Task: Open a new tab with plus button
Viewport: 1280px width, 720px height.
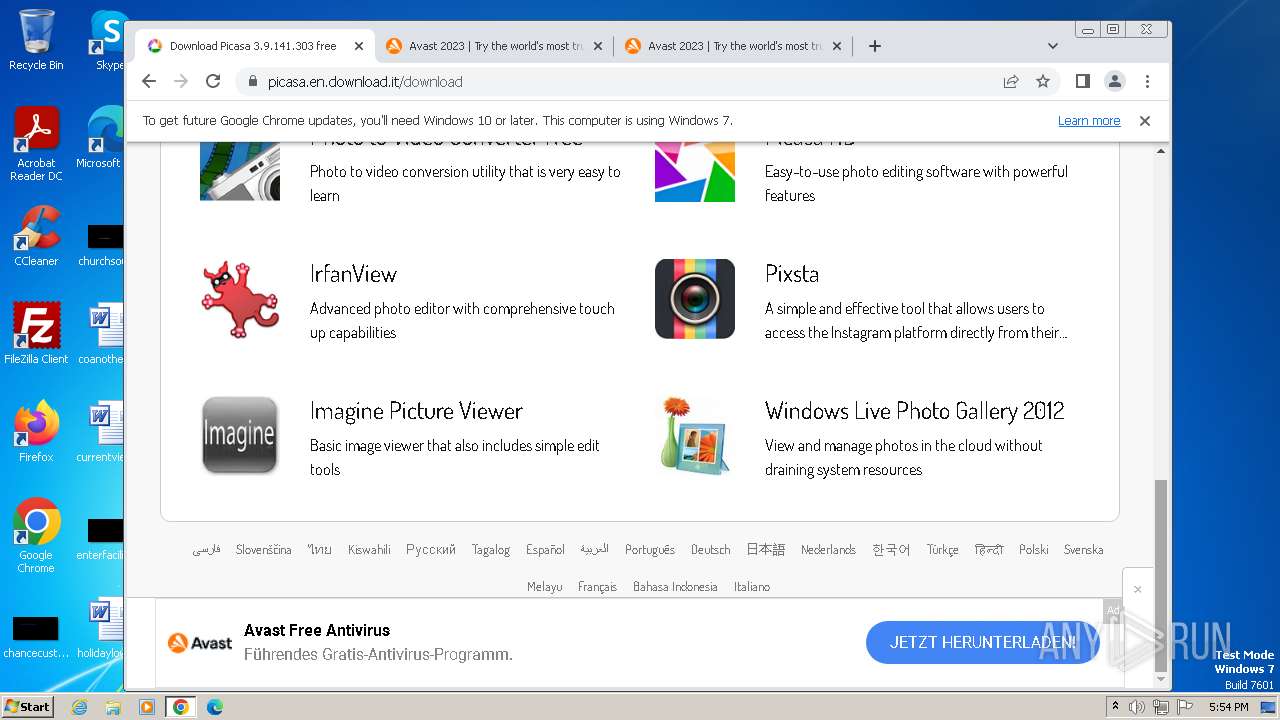Action: click(874, 46)
